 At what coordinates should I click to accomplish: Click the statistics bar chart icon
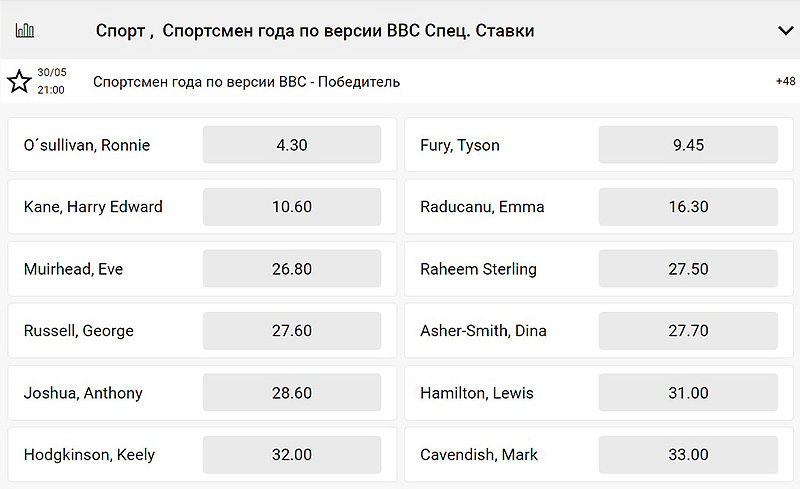[25, 31]
